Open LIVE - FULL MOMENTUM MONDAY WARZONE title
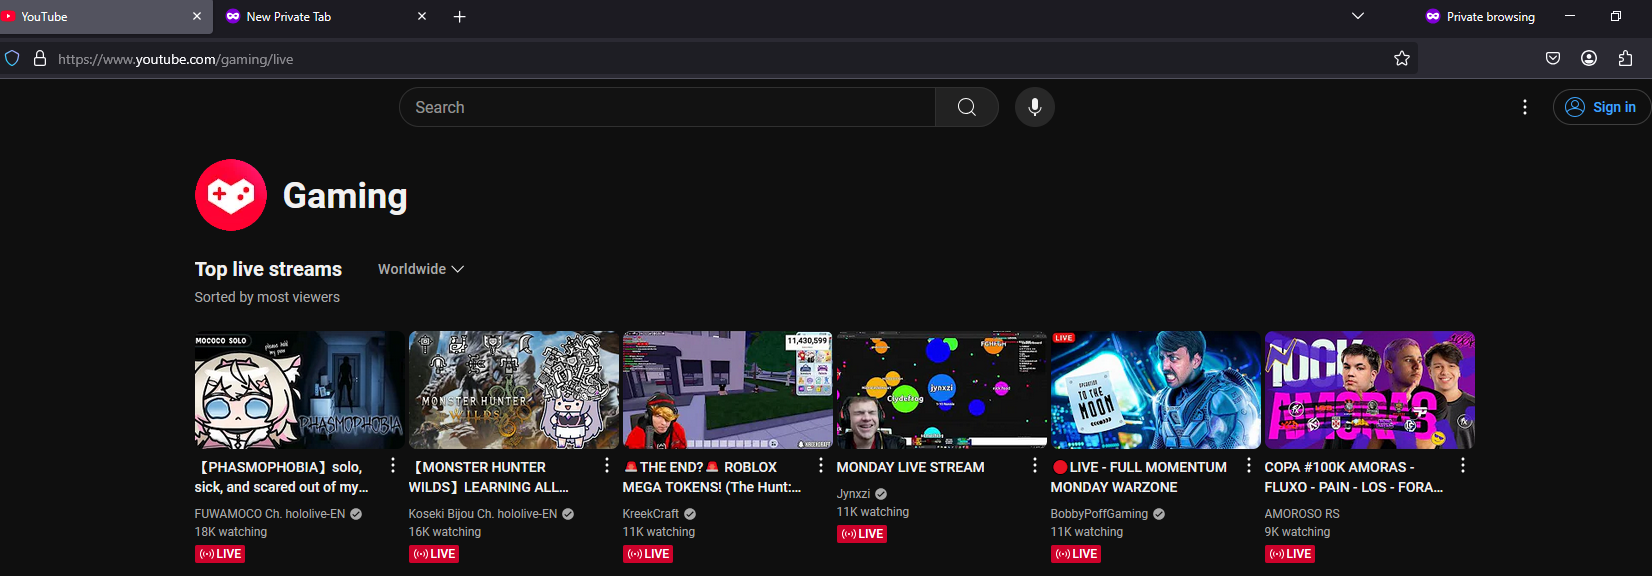This screenshot has width=1652, height=576. [1139, 477]
